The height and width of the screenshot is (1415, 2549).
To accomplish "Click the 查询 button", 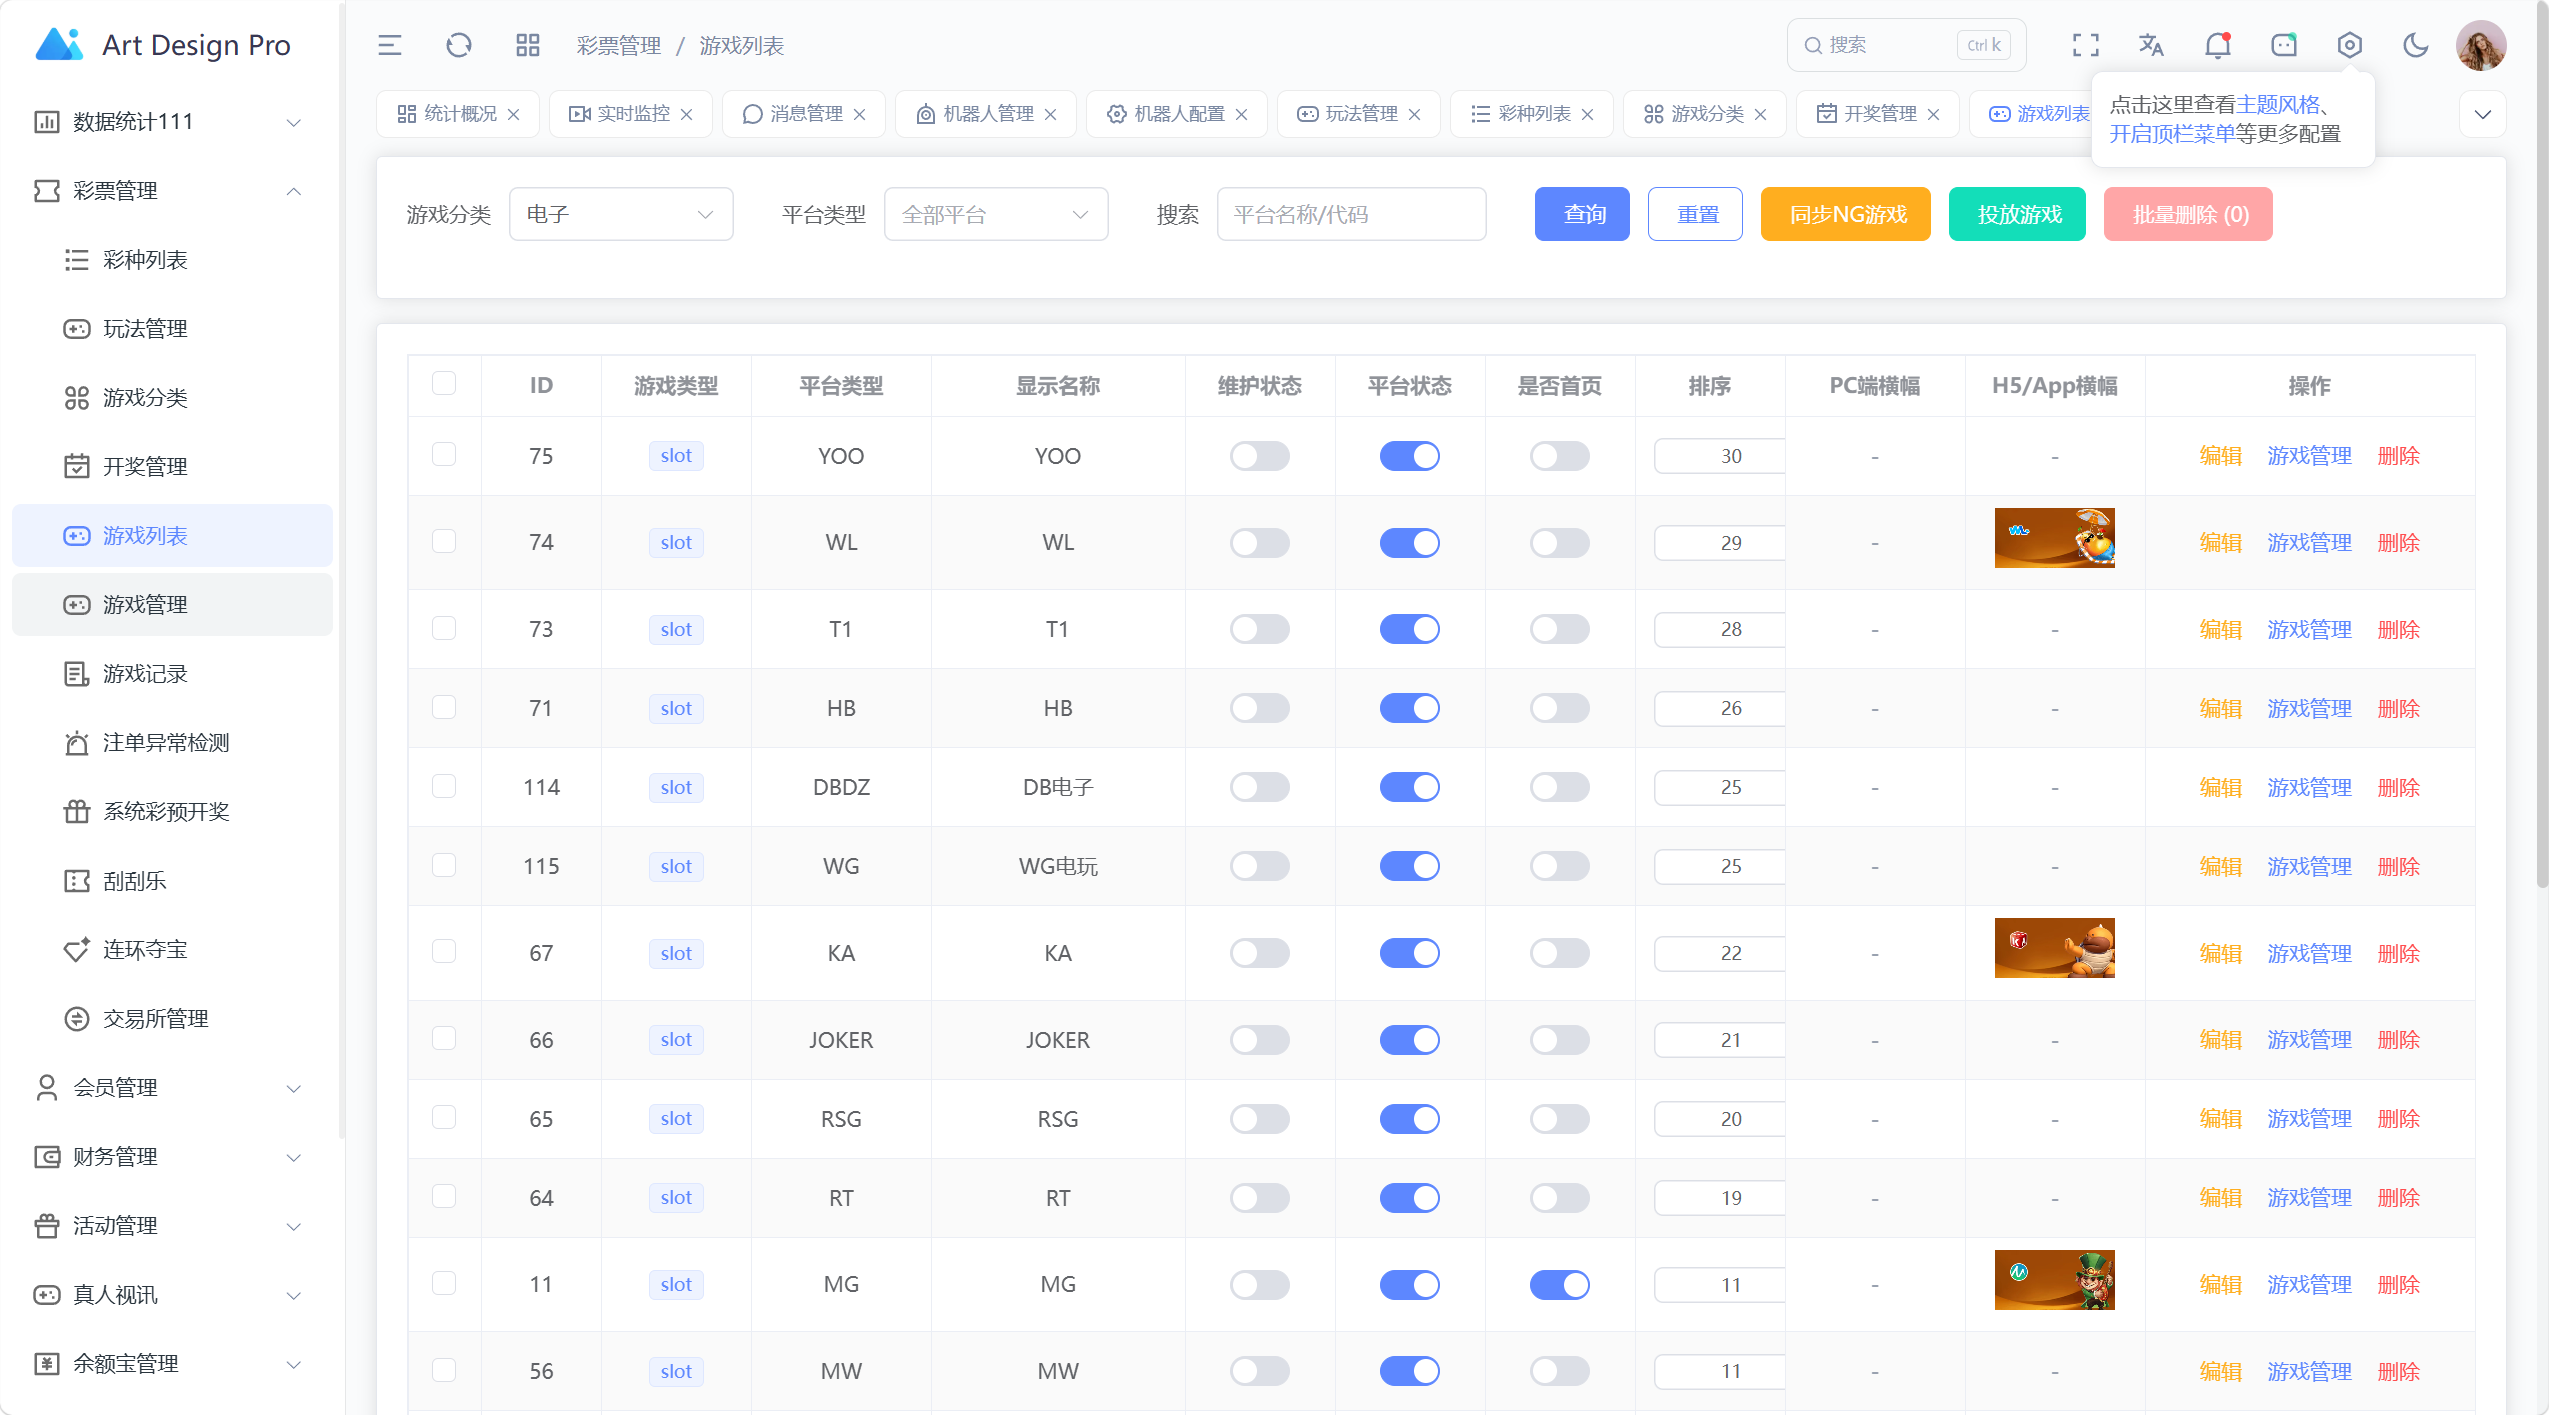I will [1582, 214].
